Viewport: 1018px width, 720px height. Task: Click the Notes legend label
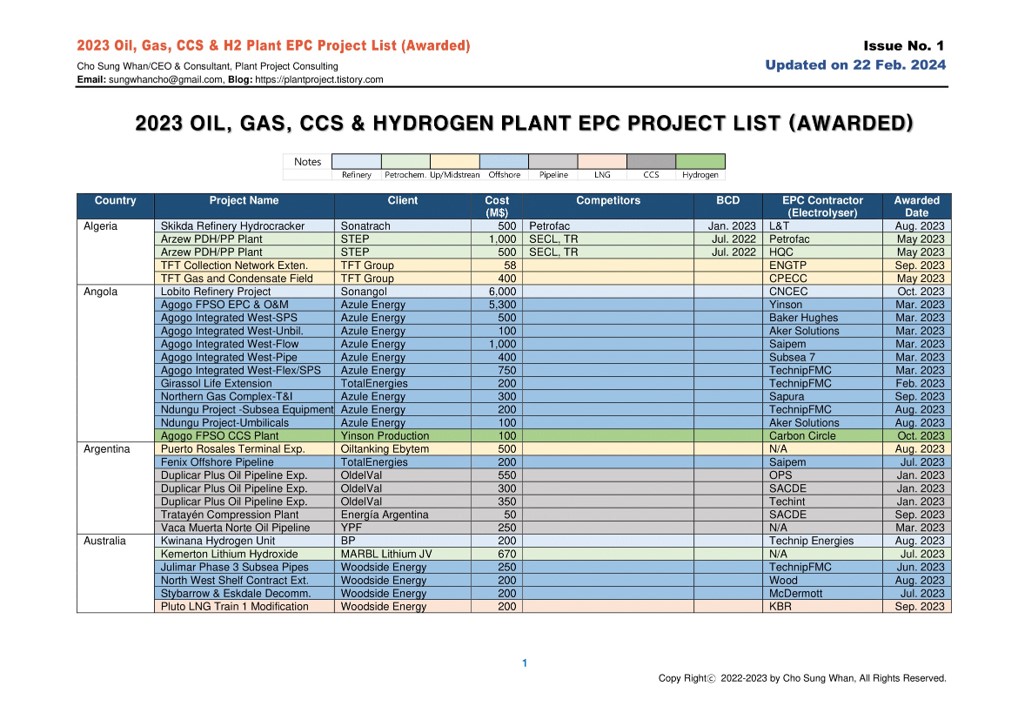(x=307, y=162)
